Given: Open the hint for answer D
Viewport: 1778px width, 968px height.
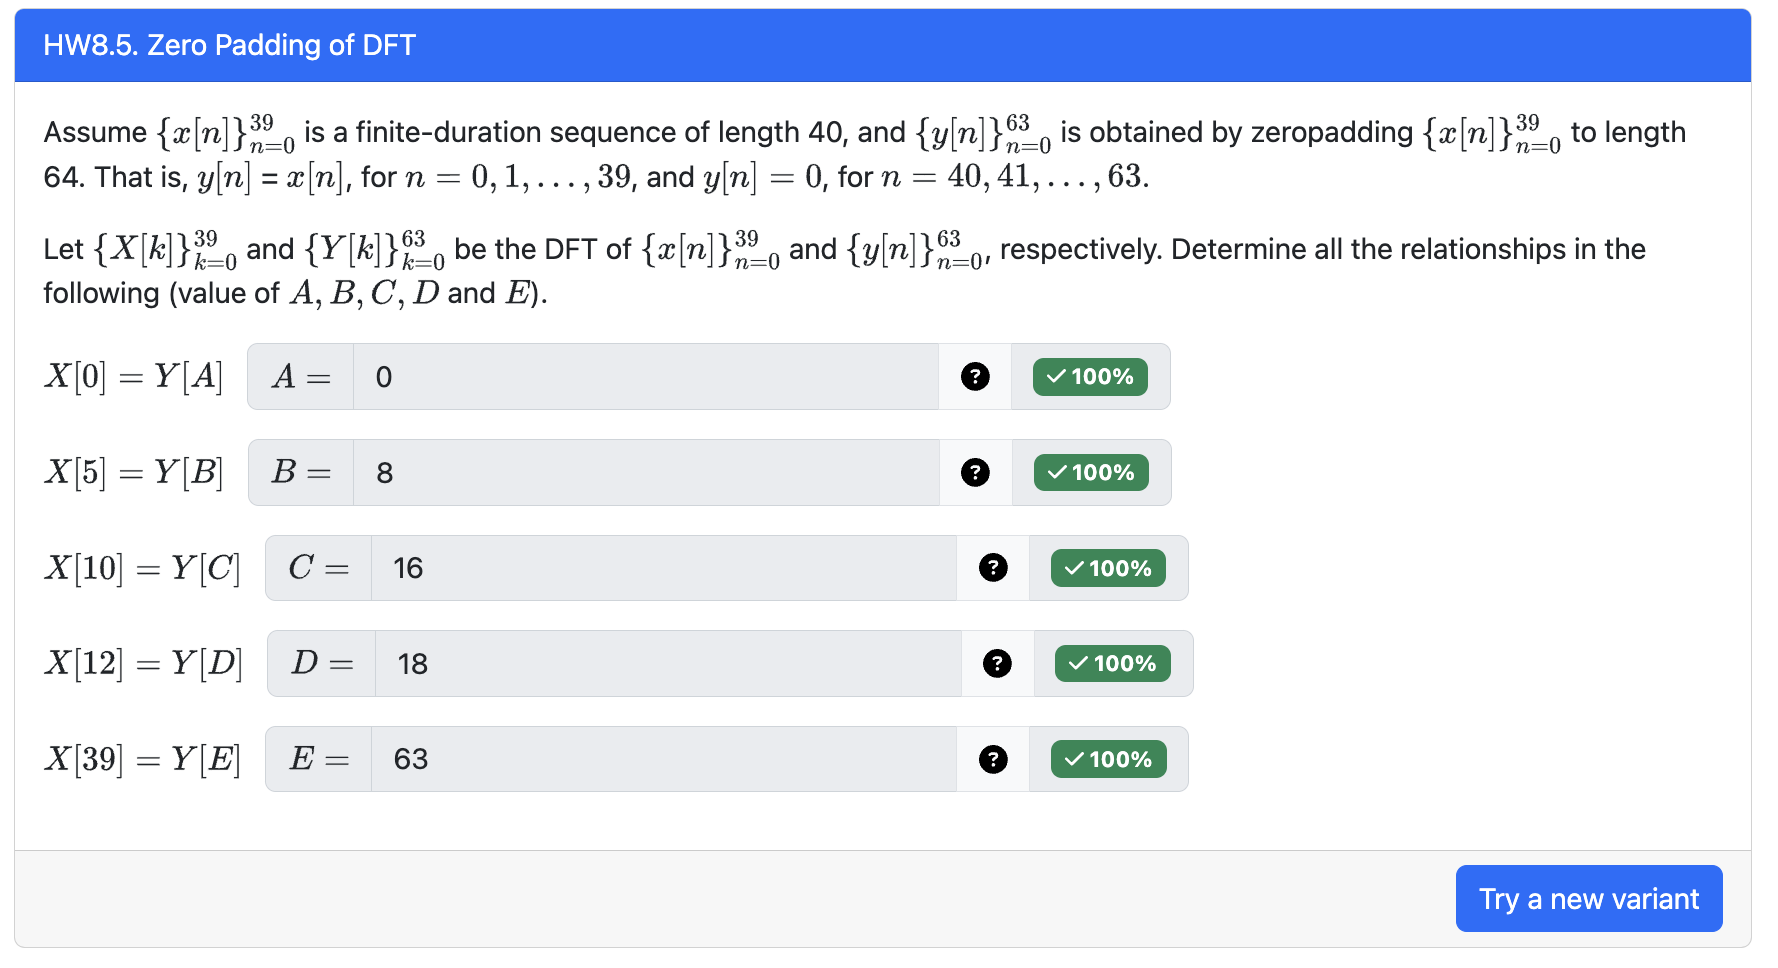Looking at the screenshot, I should (x=996, y=663).
